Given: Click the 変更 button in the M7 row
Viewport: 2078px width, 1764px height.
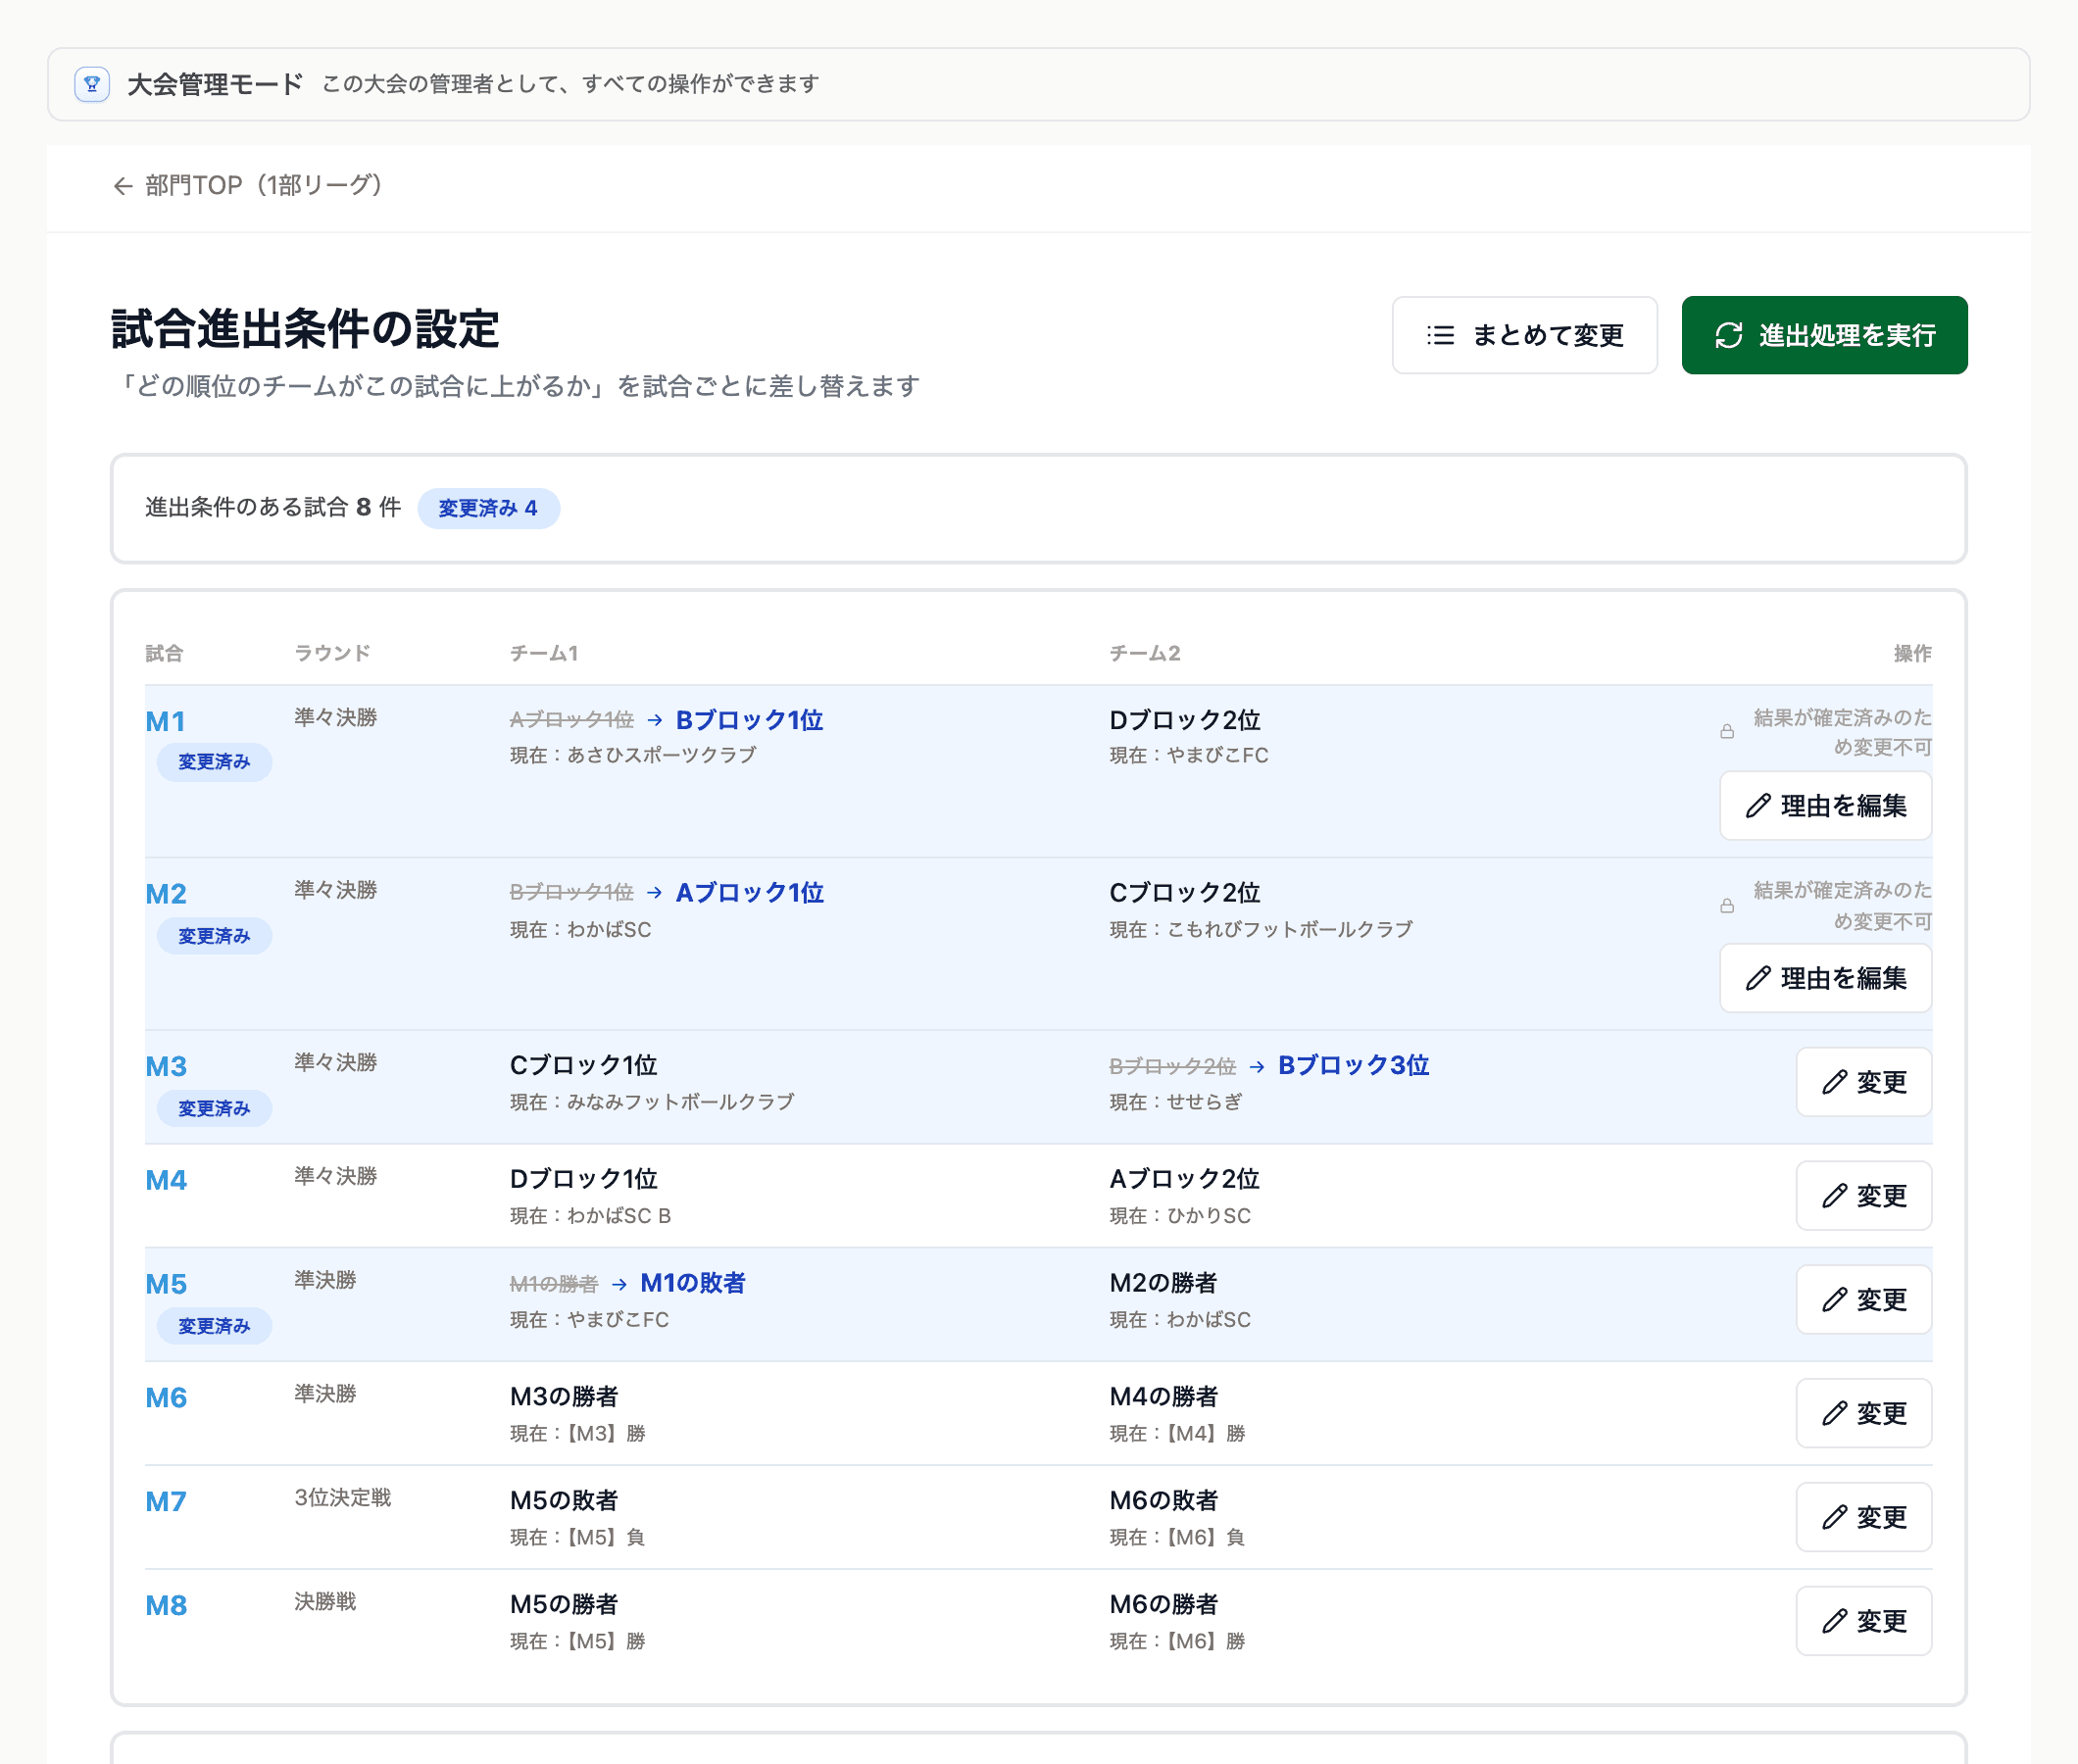Looking at the screenshot, I should [1864, 1518].
